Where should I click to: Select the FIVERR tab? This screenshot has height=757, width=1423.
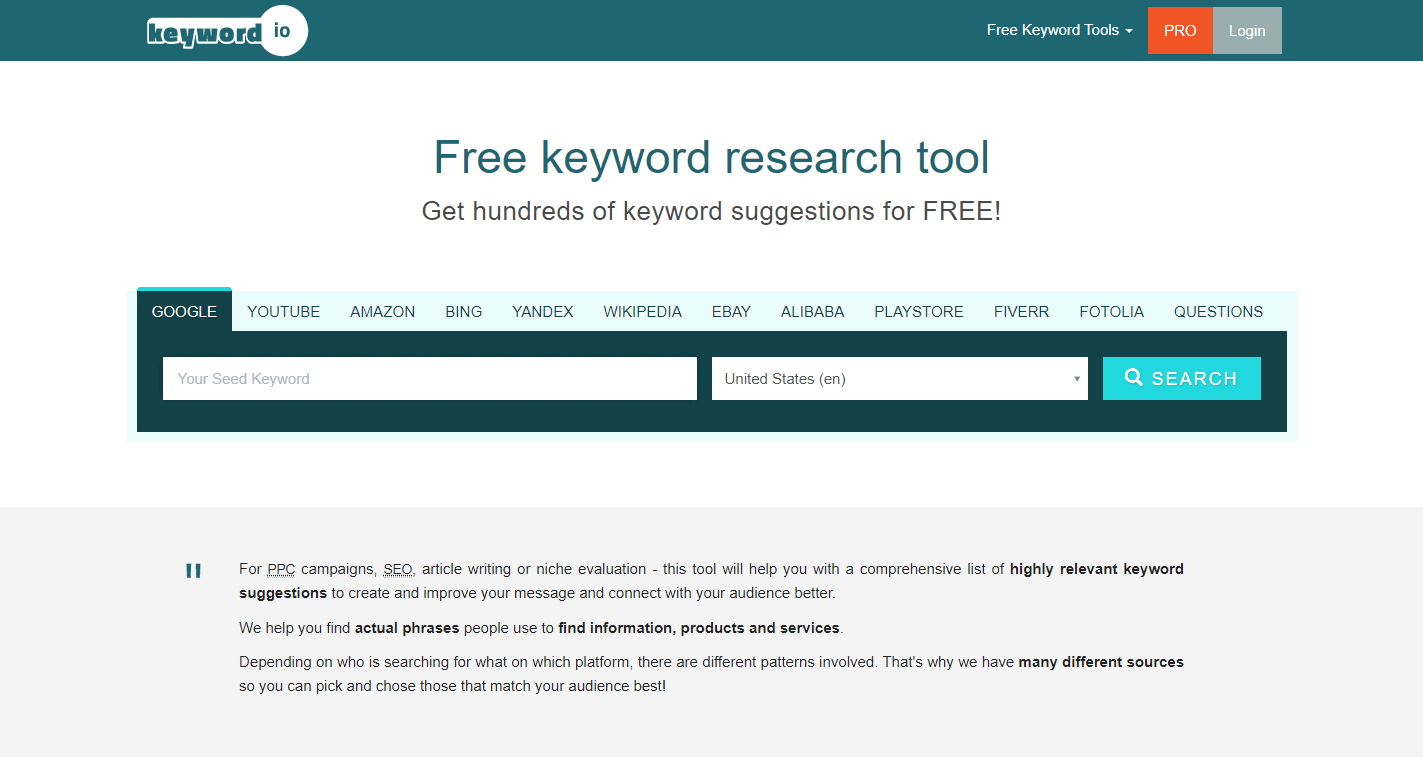(x=1022, y=311)
